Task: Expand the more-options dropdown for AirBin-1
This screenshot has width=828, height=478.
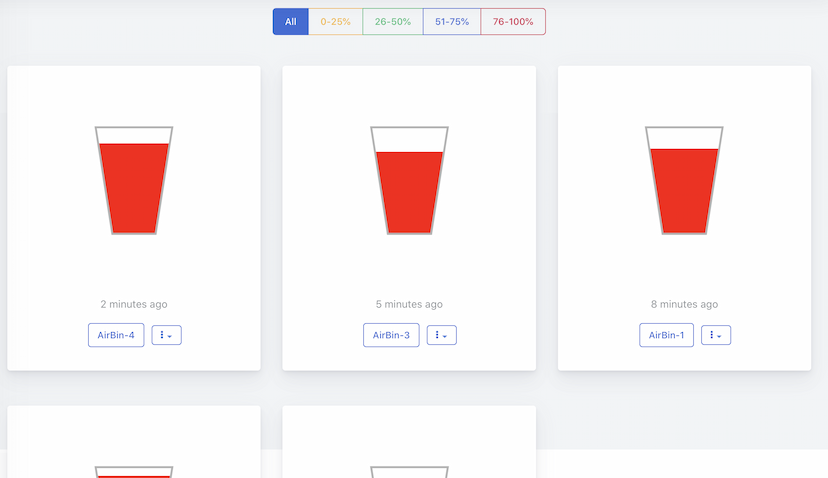Action: coord(716,335)
